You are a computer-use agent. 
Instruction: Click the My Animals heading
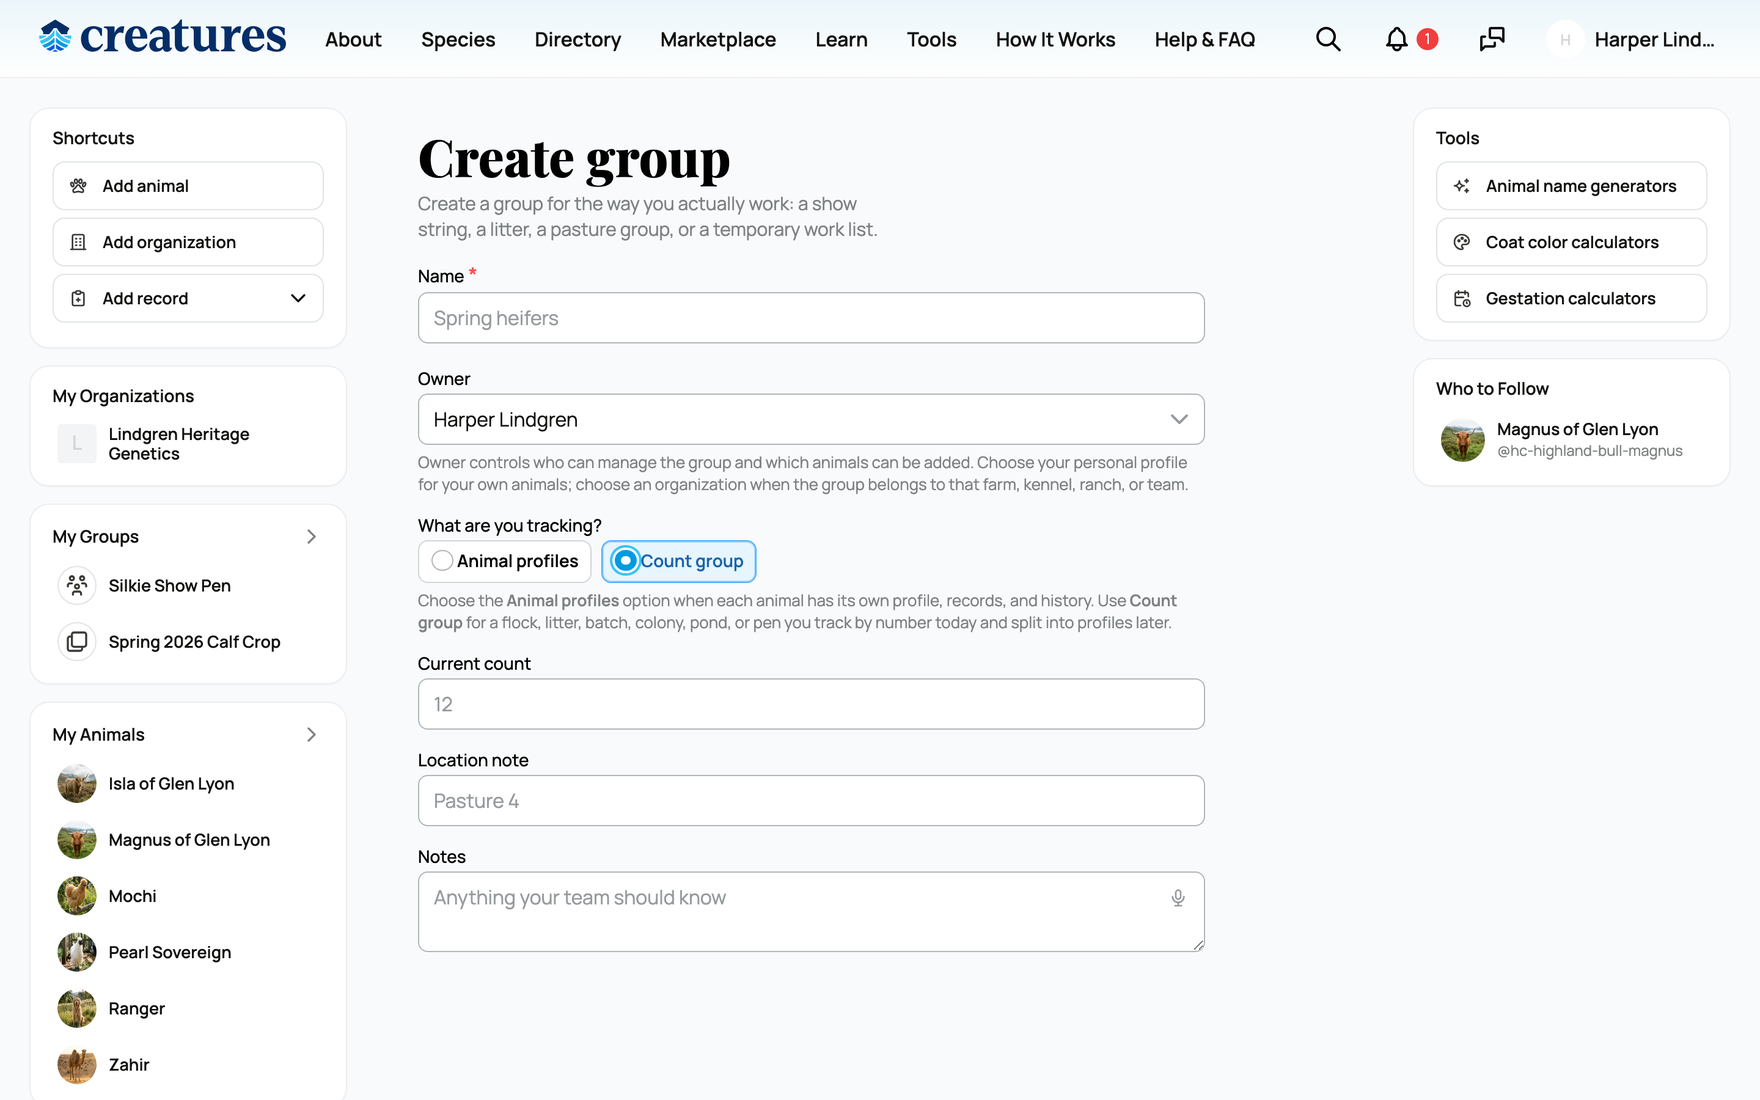98,735
